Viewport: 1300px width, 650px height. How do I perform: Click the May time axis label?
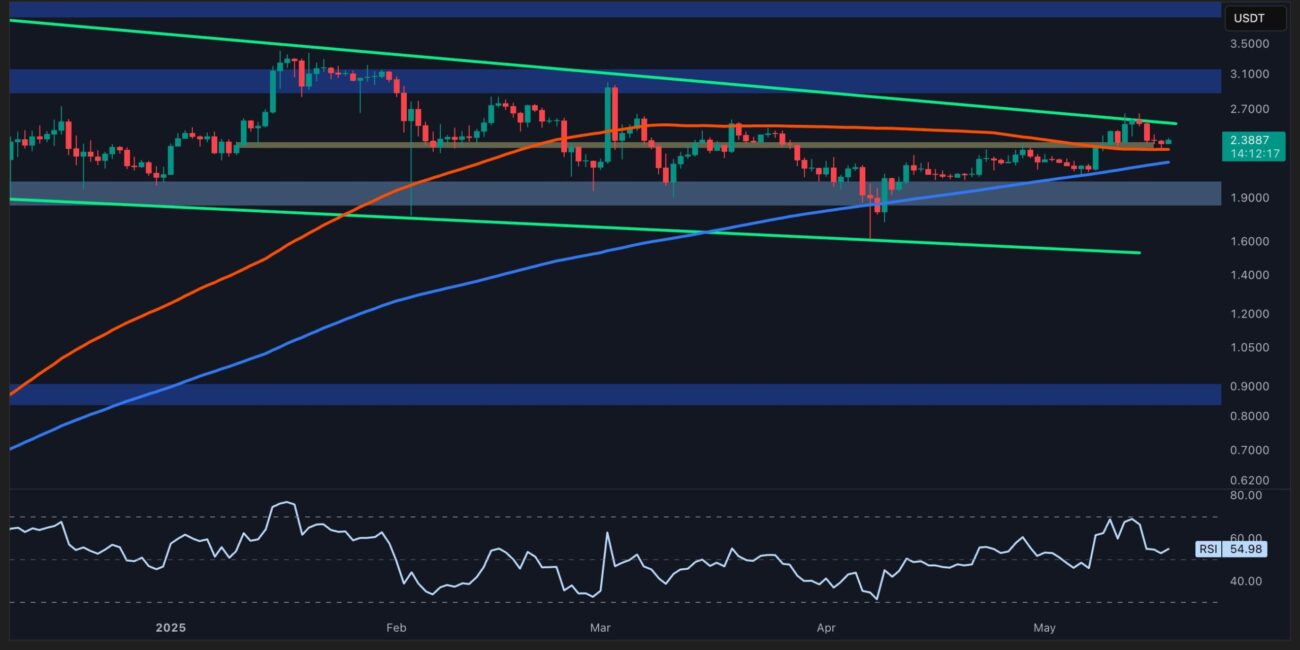pos(1044,628)
